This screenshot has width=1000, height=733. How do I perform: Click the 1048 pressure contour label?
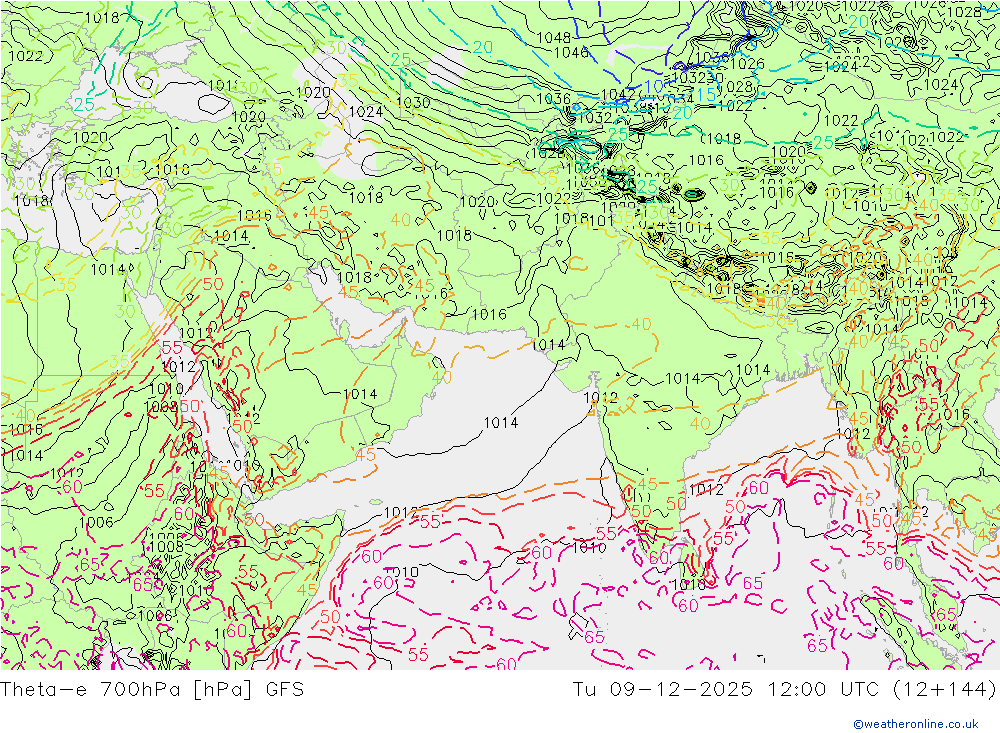pos(554,38)
